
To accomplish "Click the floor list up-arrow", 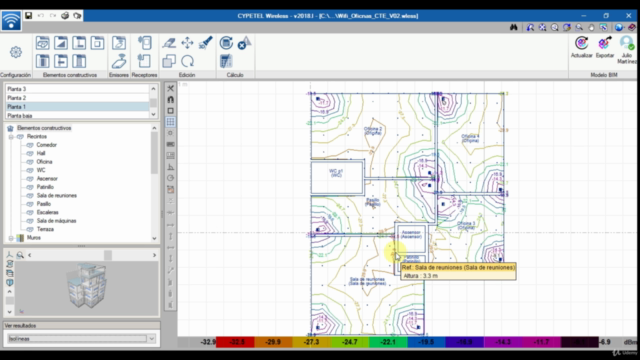I will tap(153, 89).
